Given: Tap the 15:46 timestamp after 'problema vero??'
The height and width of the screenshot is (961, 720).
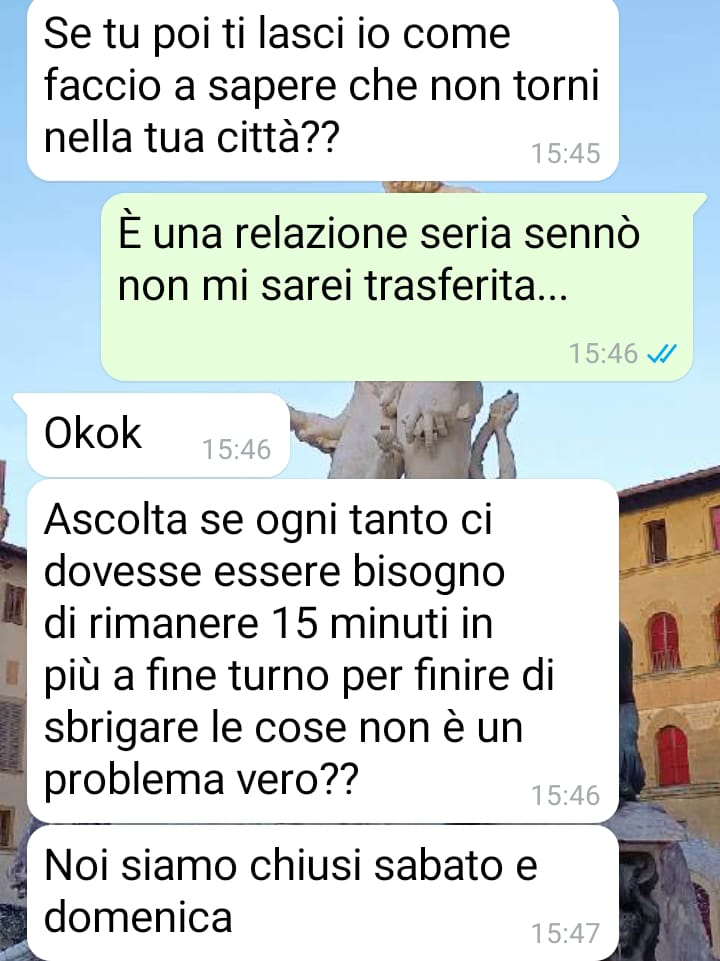Looking at the screenshot, I should click(565, 795).
